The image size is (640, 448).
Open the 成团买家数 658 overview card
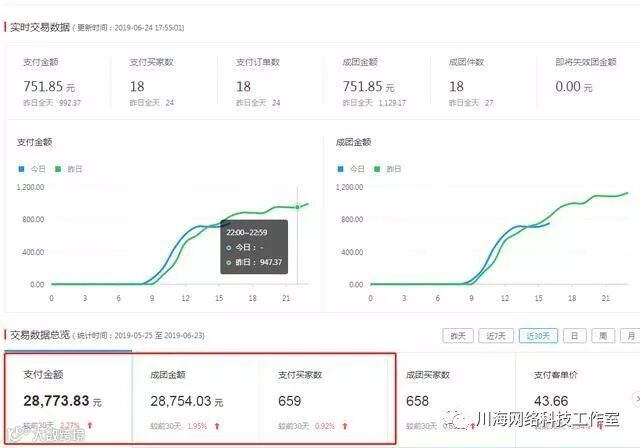click(x=451, y=398)
